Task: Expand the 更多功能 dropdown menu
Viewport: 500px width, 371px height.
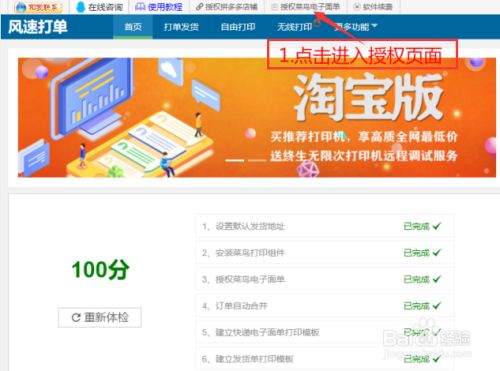Action: point(356,27)
